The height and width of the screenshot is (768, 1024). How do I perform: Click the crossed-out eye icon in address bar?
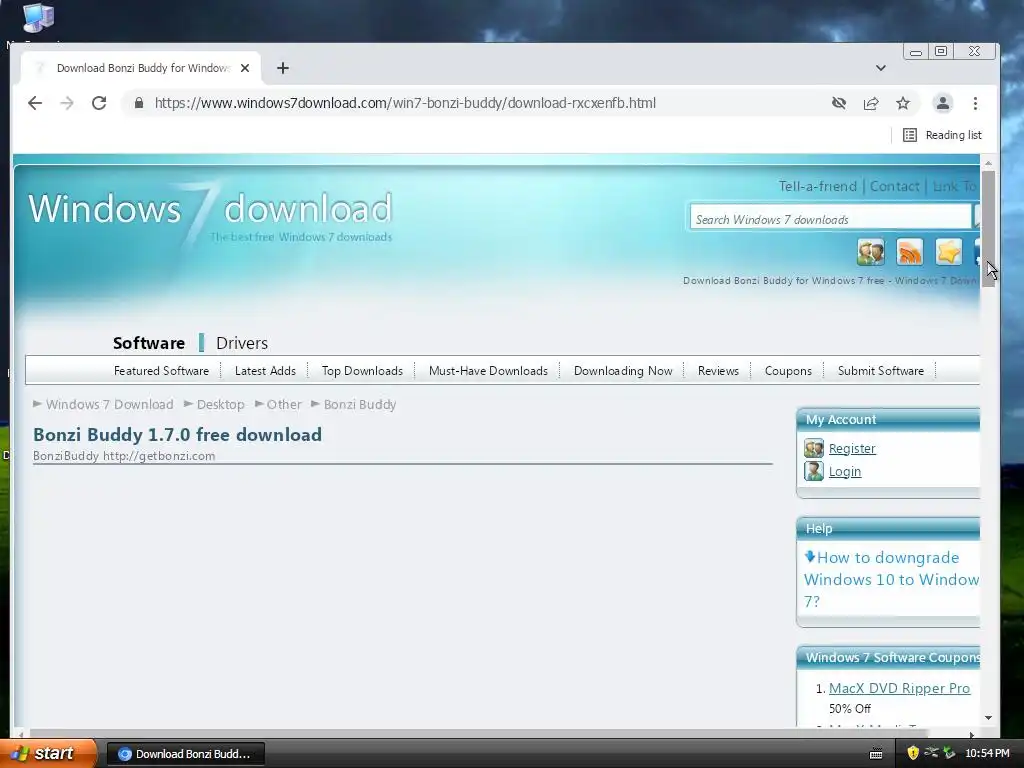pos(839,103)
